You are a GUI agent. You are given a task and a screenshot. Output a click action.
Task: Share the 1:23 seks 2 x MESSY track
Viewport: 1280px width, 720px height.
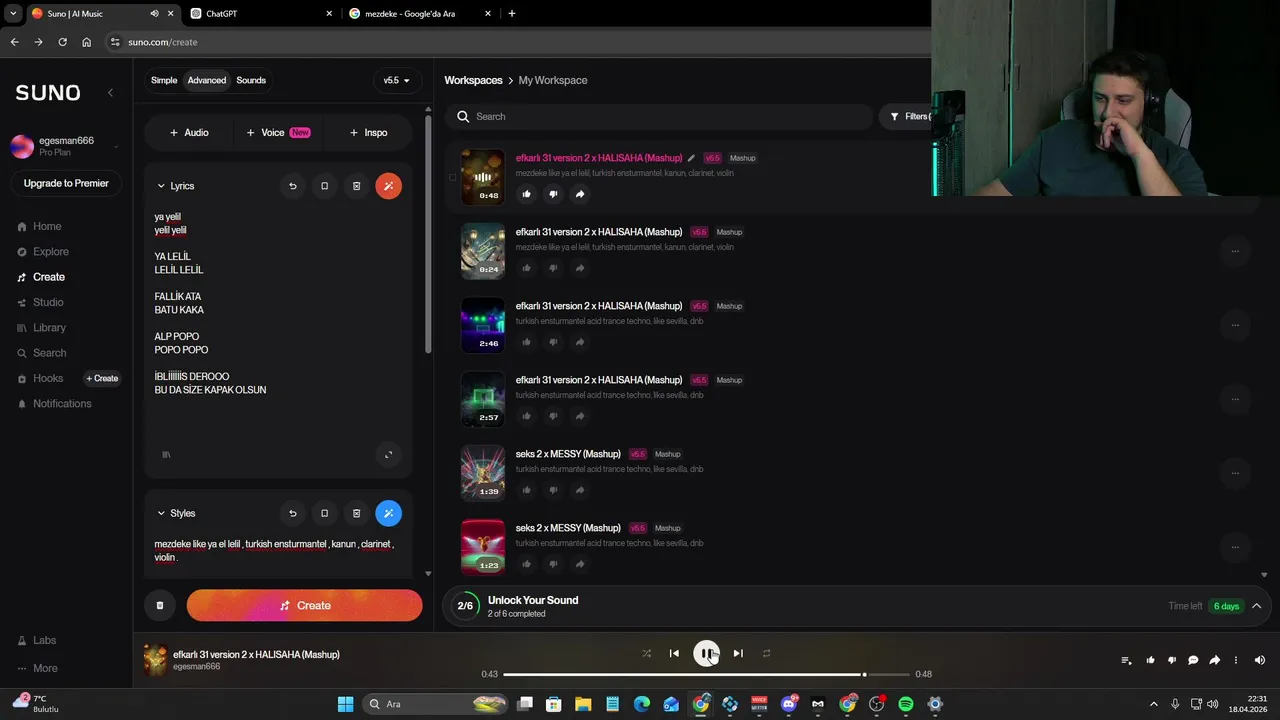click(580, 564)
